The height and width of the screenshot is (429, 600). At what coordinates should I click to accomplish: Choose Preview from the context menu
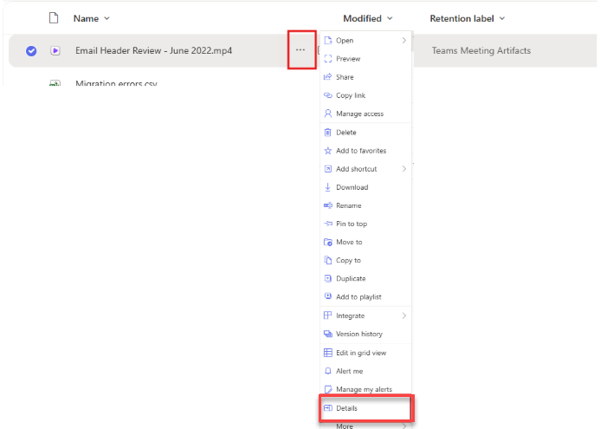[x=365, y=59]
